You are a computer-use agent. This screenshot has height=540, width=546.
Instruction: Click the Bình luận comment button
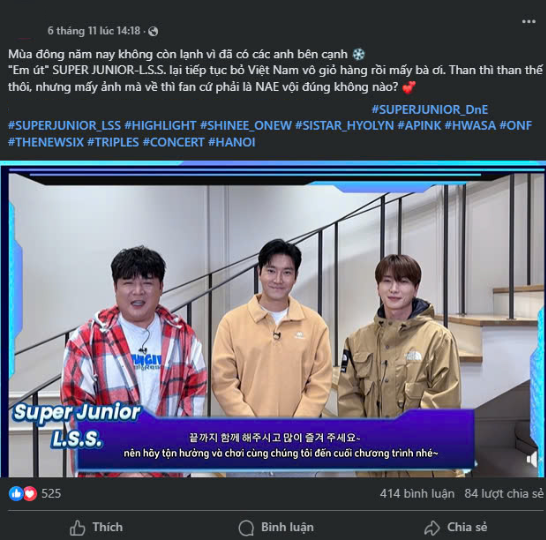point(276,527)
